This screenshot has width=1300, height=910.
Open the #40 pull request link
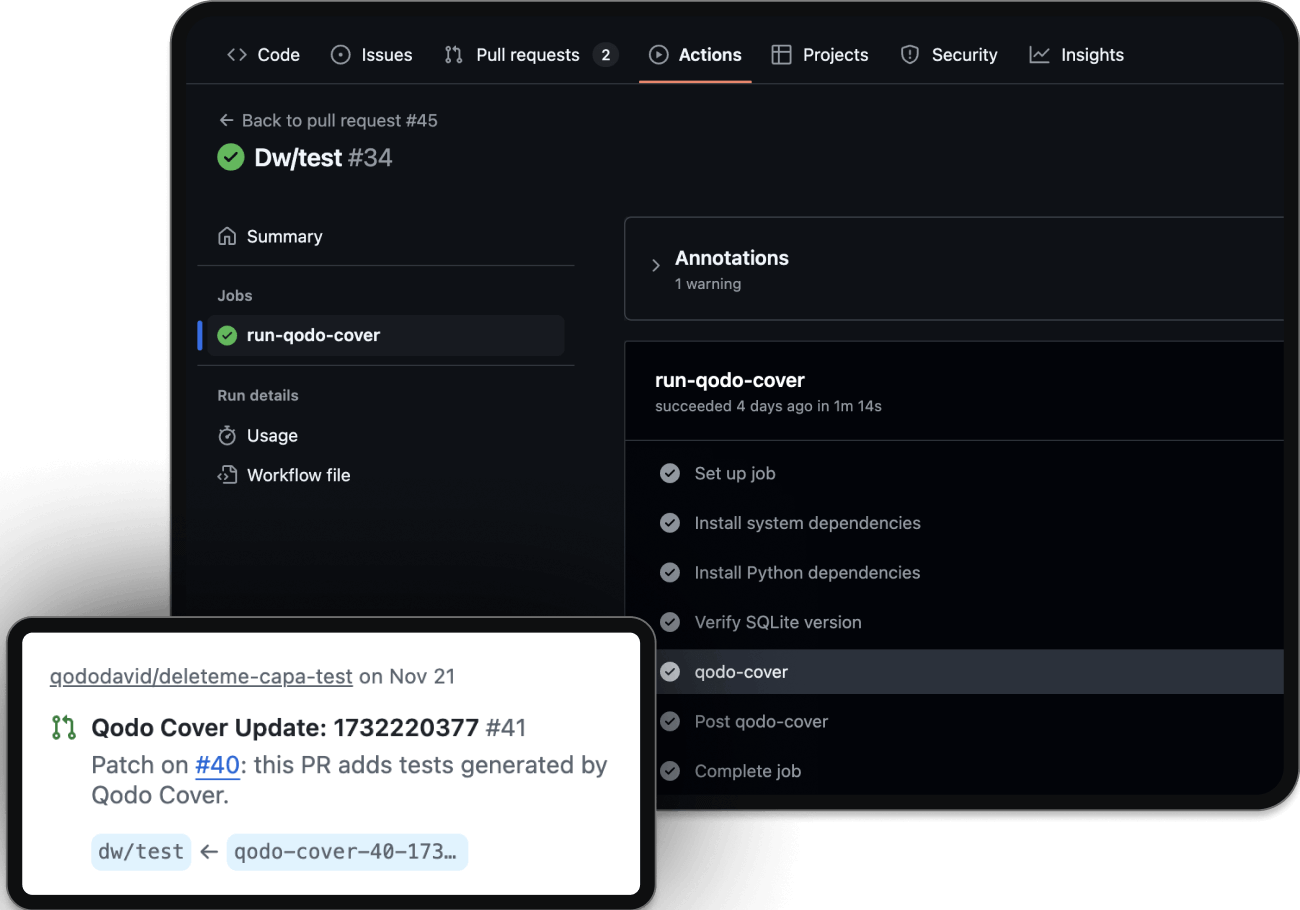(217, 766)
